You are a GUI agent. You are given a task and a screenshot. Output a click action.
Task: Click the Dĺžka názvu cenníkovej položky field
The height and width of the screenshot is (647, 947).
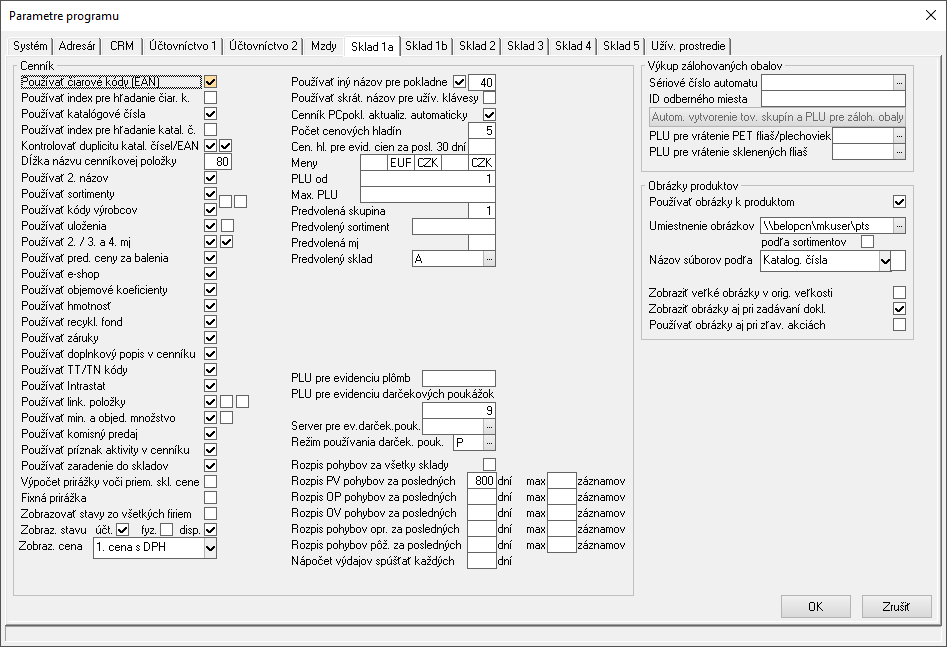[218, 162]
